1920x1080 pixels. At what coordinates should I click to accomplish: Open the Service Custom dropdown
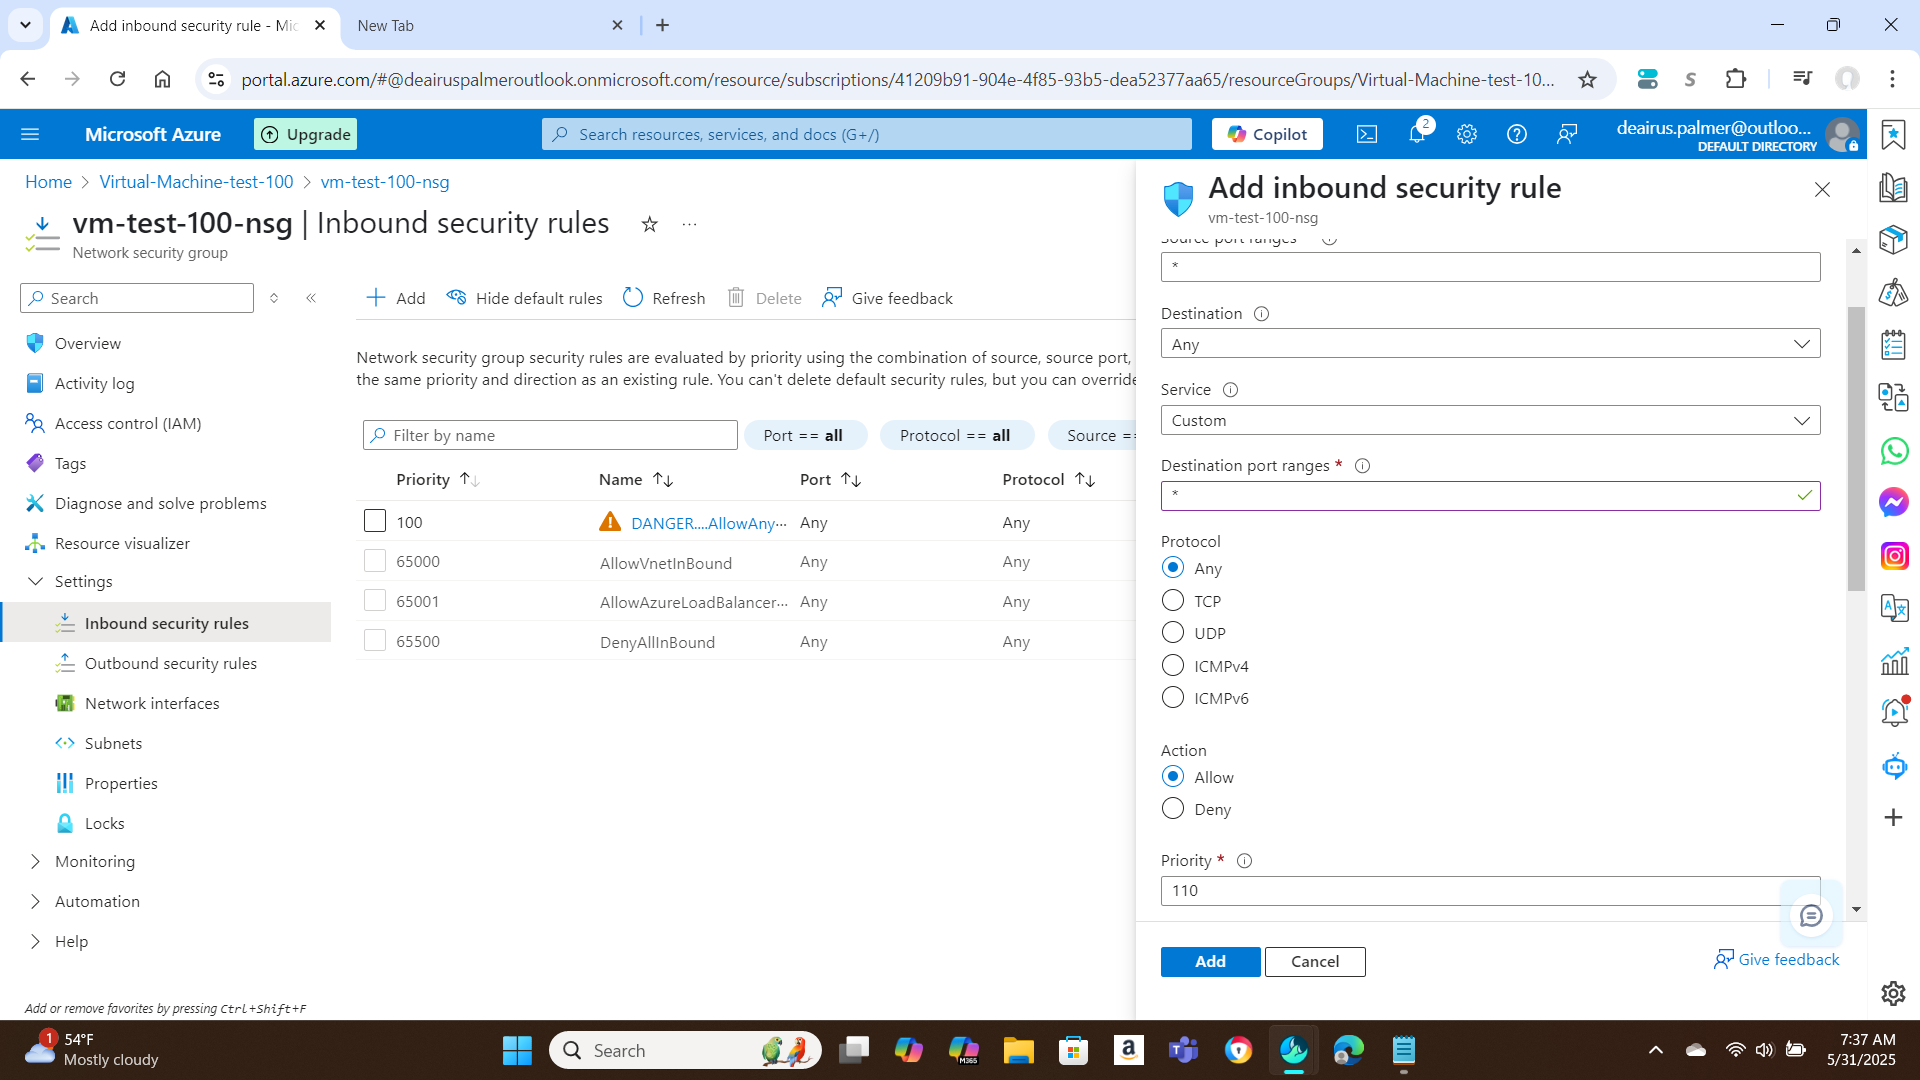(1490, 420)
